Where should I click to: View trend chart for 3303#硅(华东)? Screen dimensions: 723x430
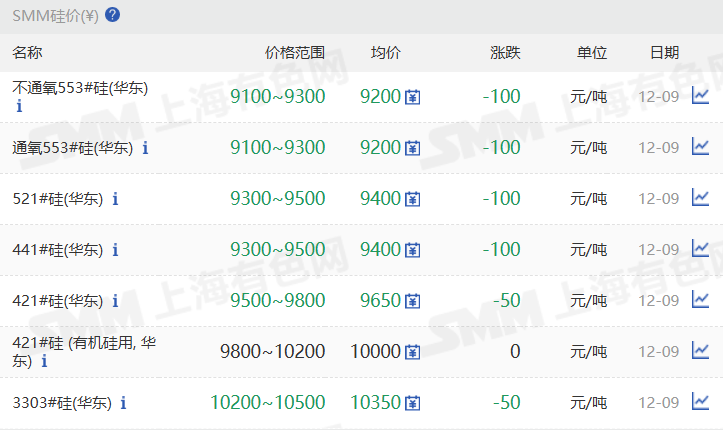point(700,401)
